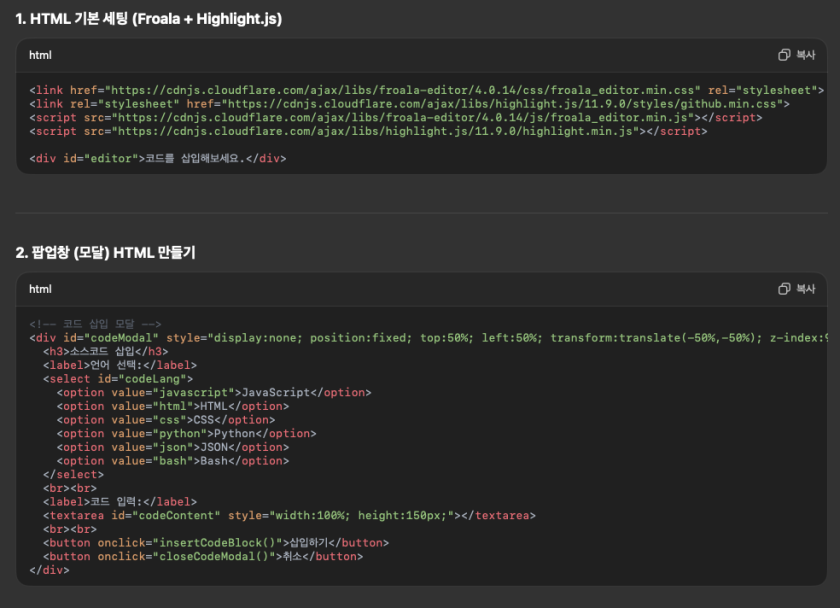Screen dimensions: 840x608
Task: Select the froala_editor.min.js script line
Action: [x=395, y=117]
